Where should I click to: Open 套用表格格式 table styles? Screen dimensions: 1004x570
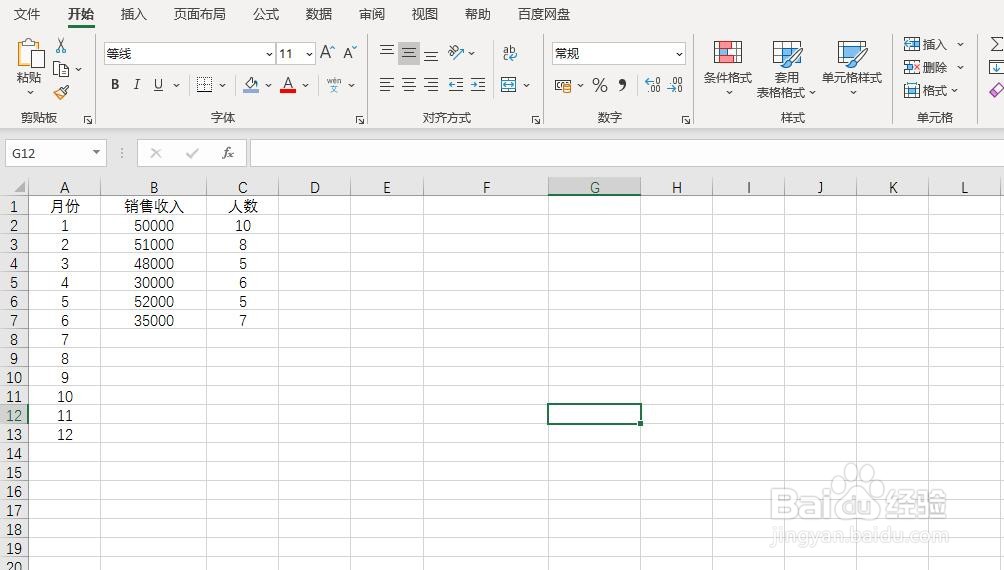point(786,69)
